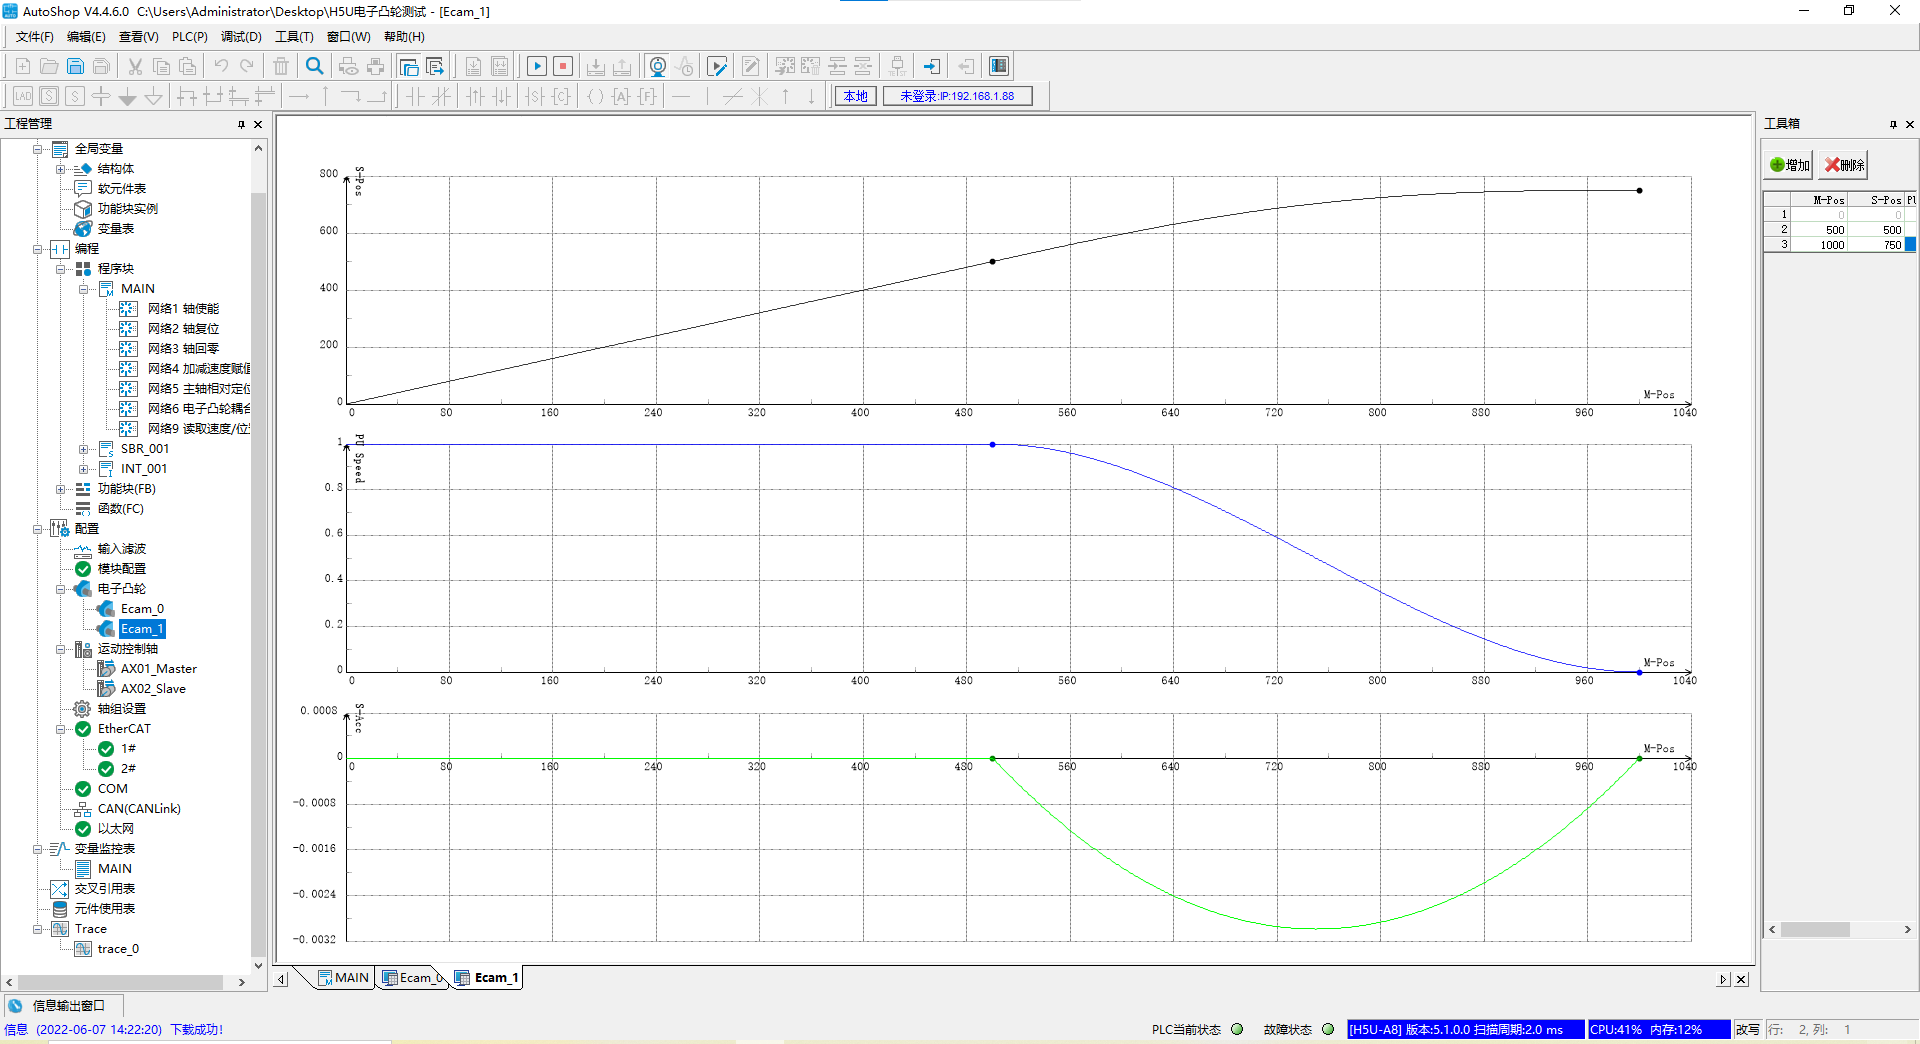Collapse the Trace node
Image resolution: width=1920 pixels, height=1044 pixels.
pyautogui.click(x=38, y=929)
